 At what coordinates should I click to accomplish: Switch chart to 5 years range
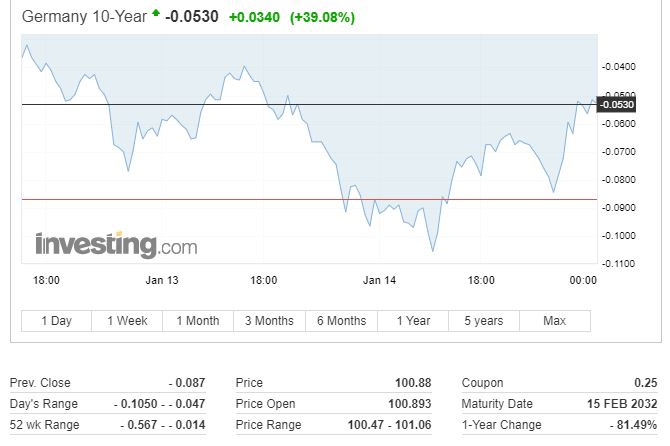[484, 321]
